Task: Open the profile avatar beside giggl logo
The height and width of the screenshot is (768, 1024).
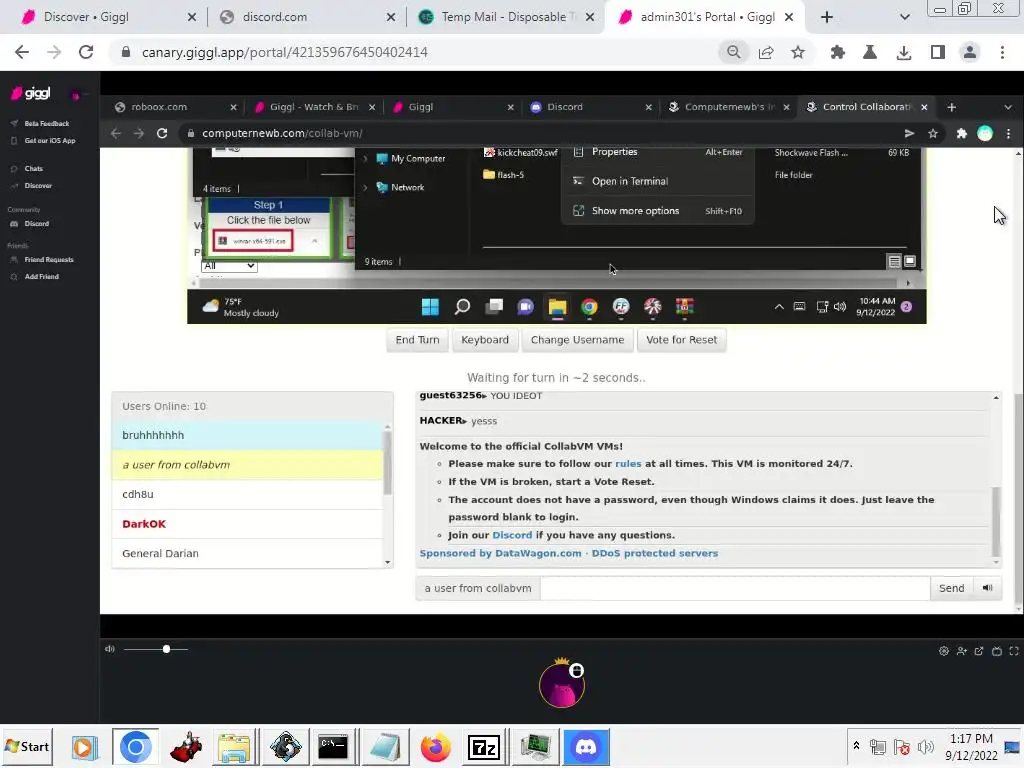Action: click(x=75, y=96)
